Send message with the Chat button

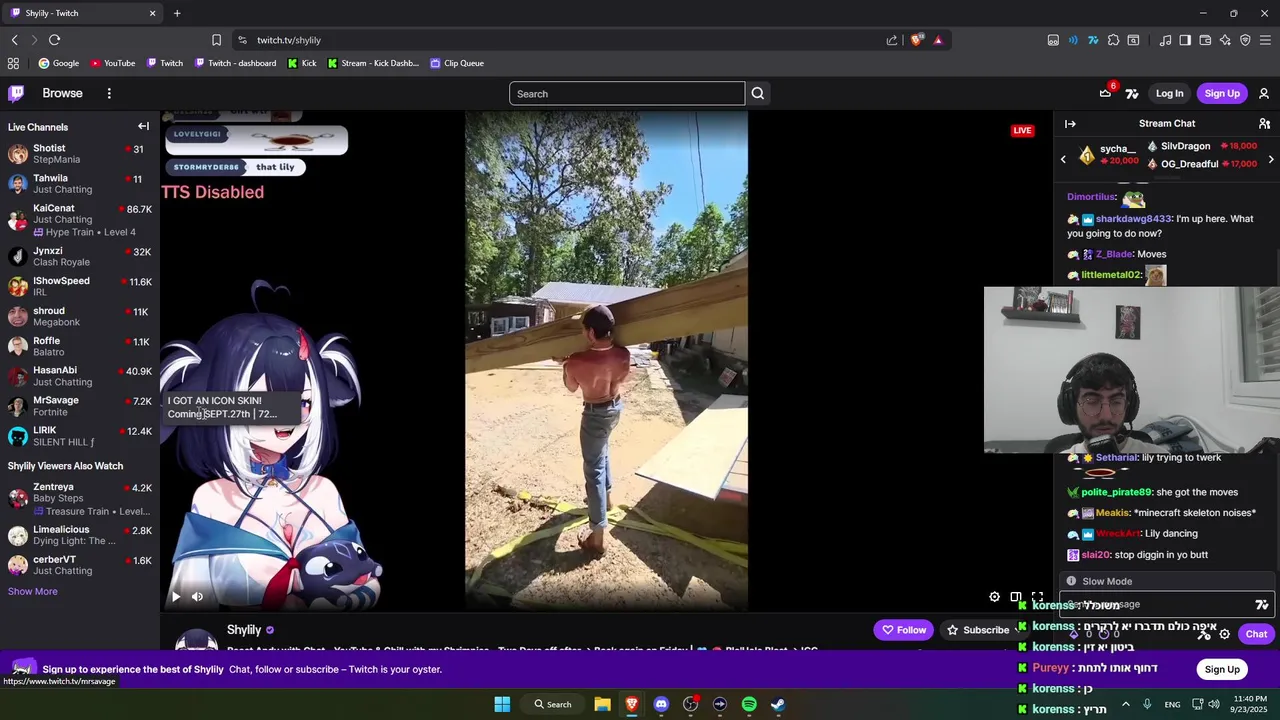coord(1256,634)
